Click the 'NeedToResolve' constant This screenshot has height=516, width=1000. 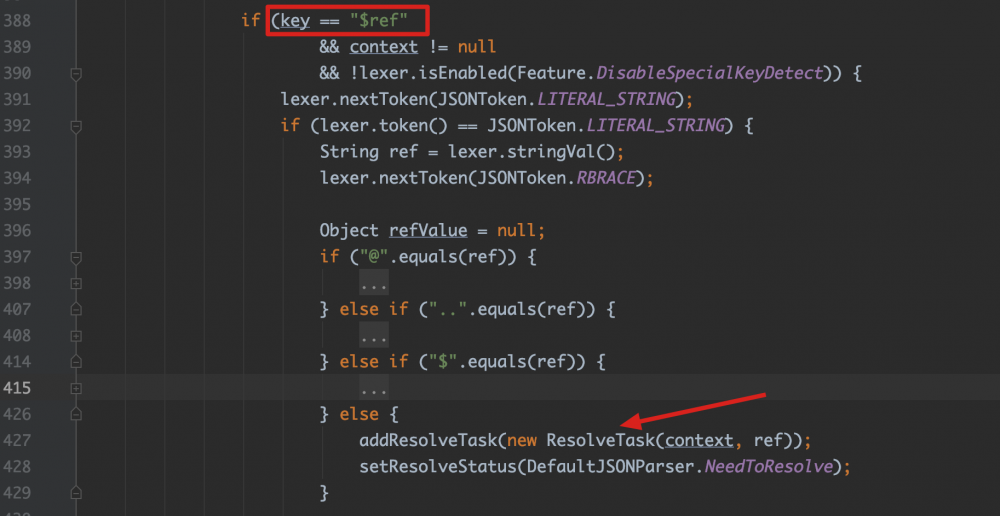pos(768,466)
